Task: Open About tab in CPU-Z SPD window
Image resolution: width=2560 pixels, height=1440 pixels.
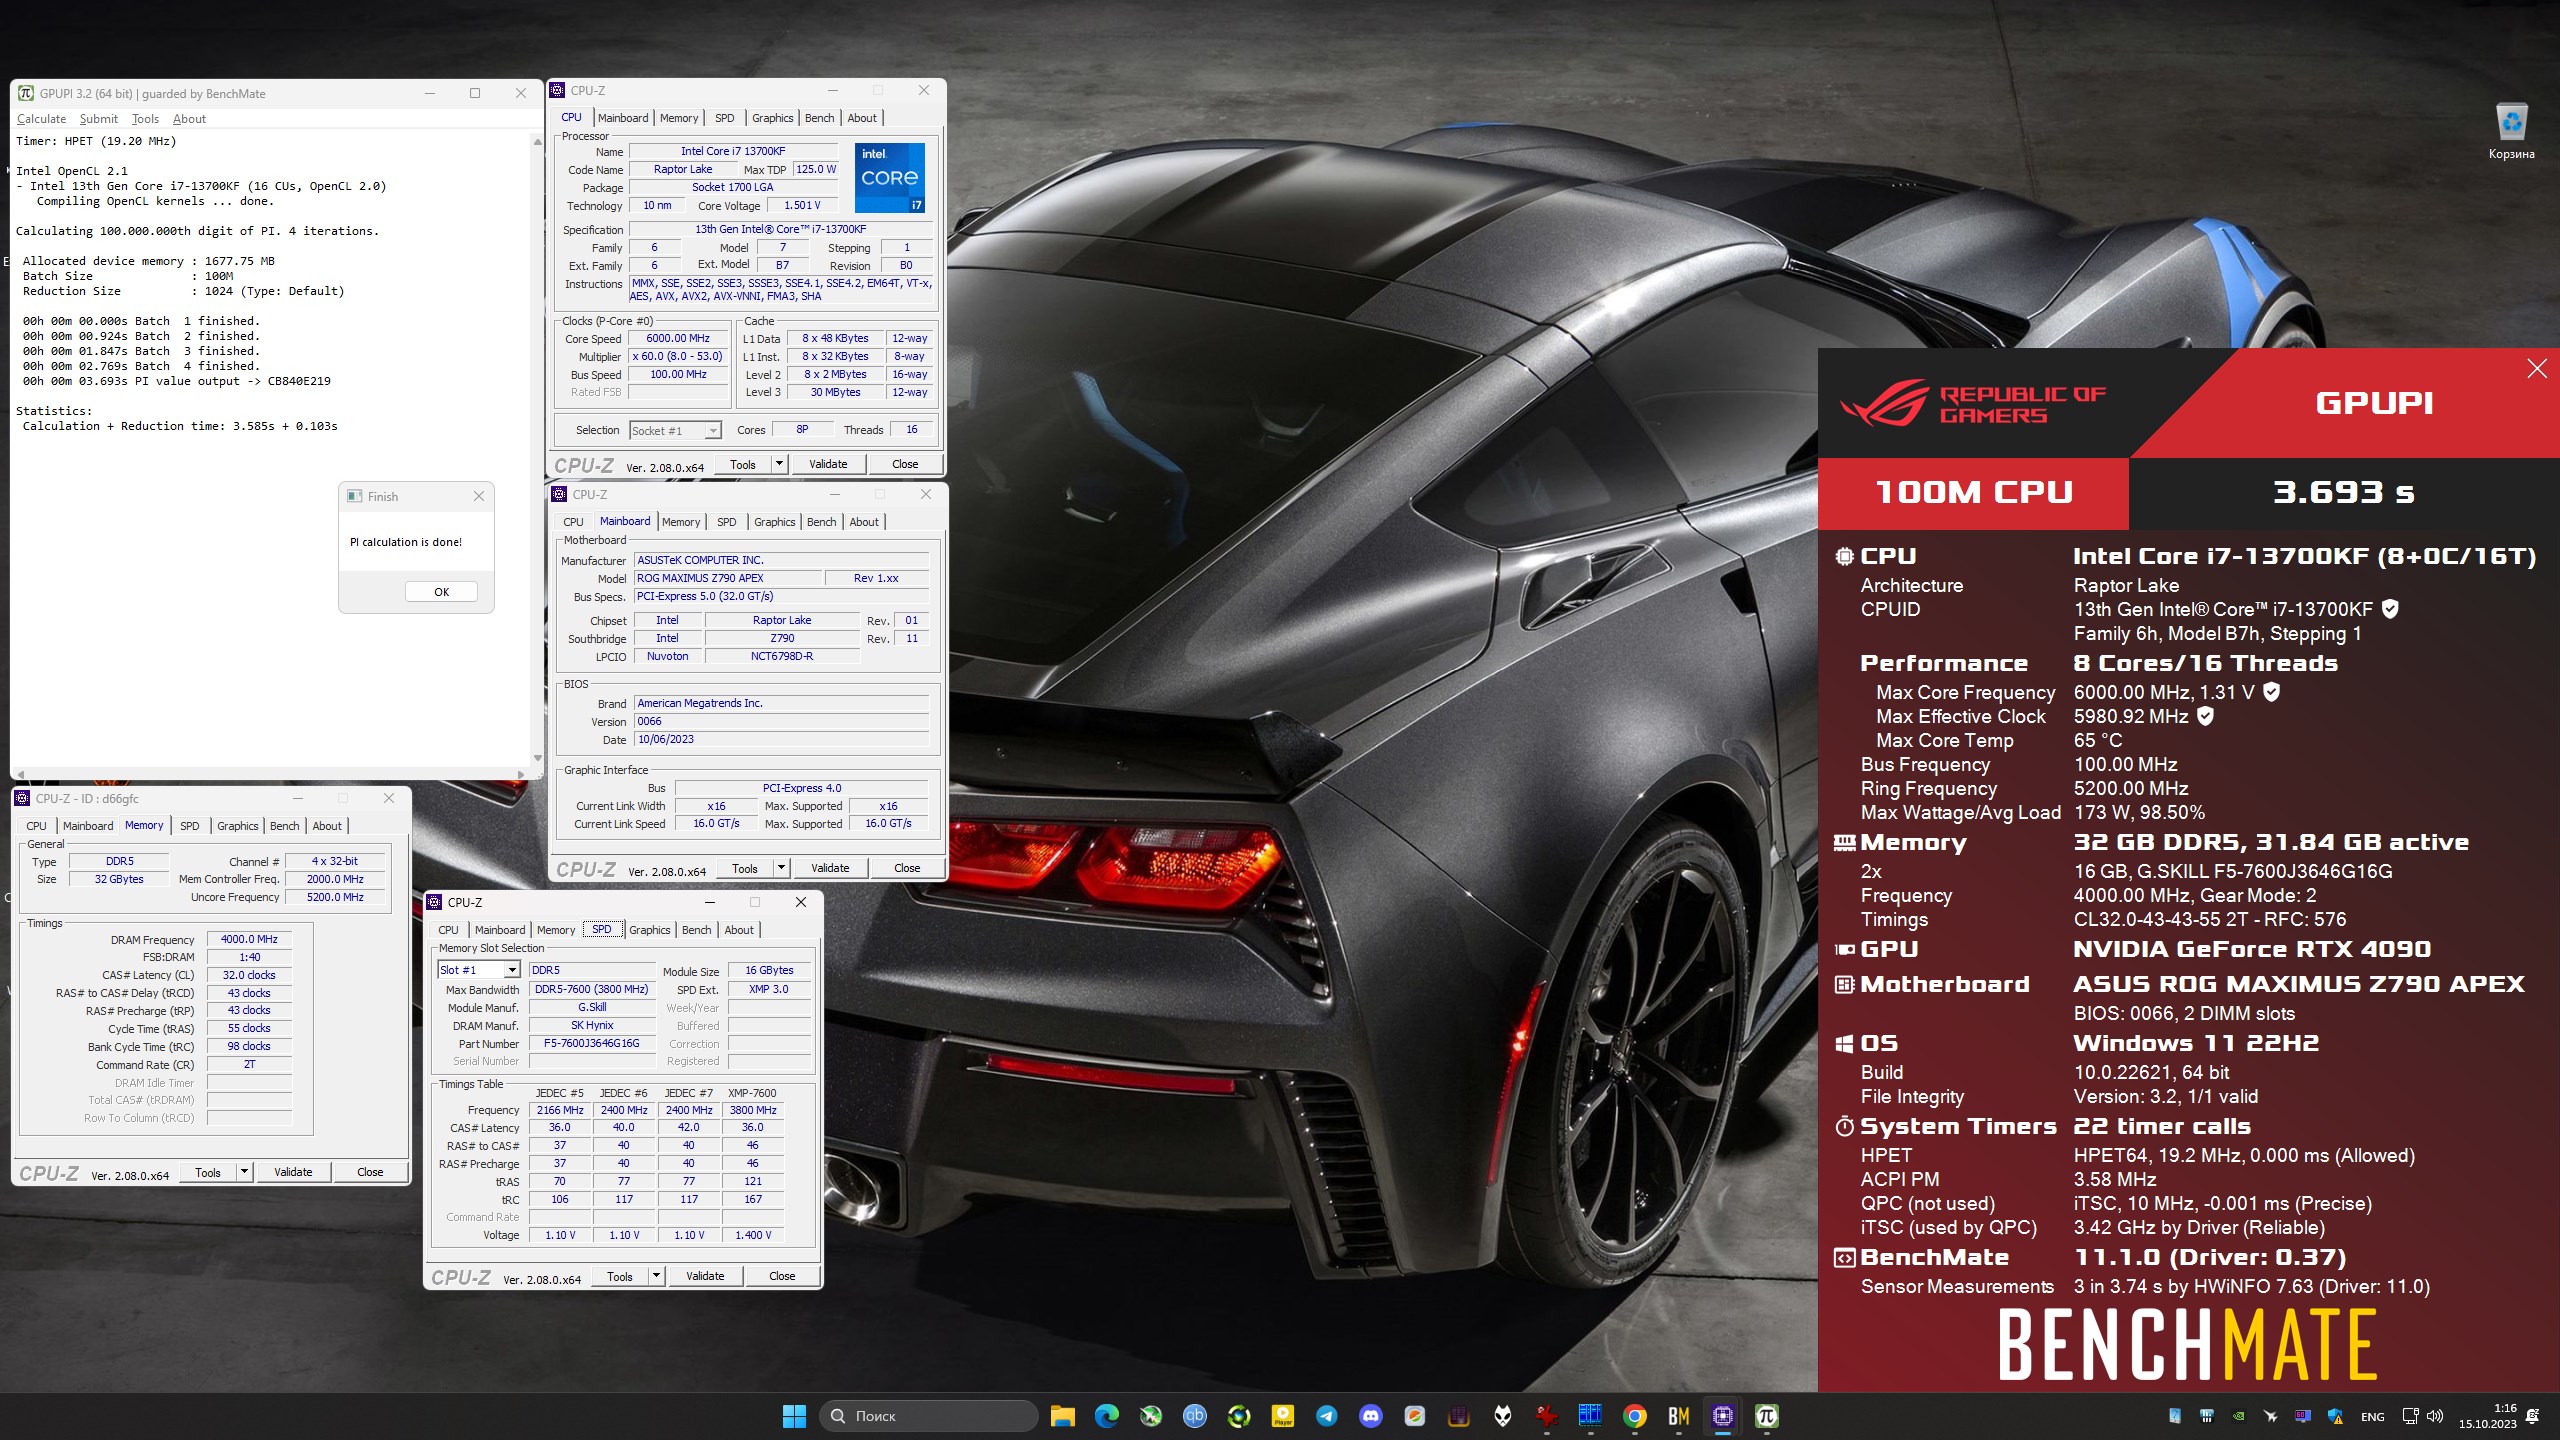Action: 739,930
